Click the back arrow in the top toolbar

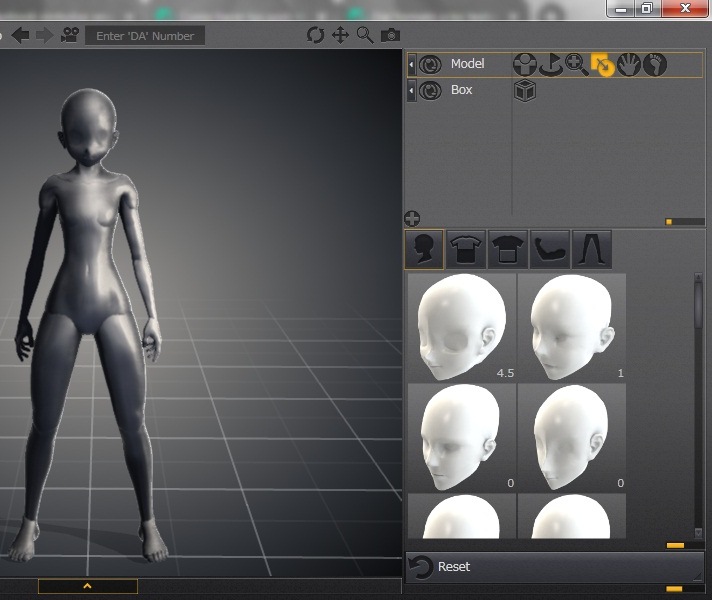[x=20, y=35]
